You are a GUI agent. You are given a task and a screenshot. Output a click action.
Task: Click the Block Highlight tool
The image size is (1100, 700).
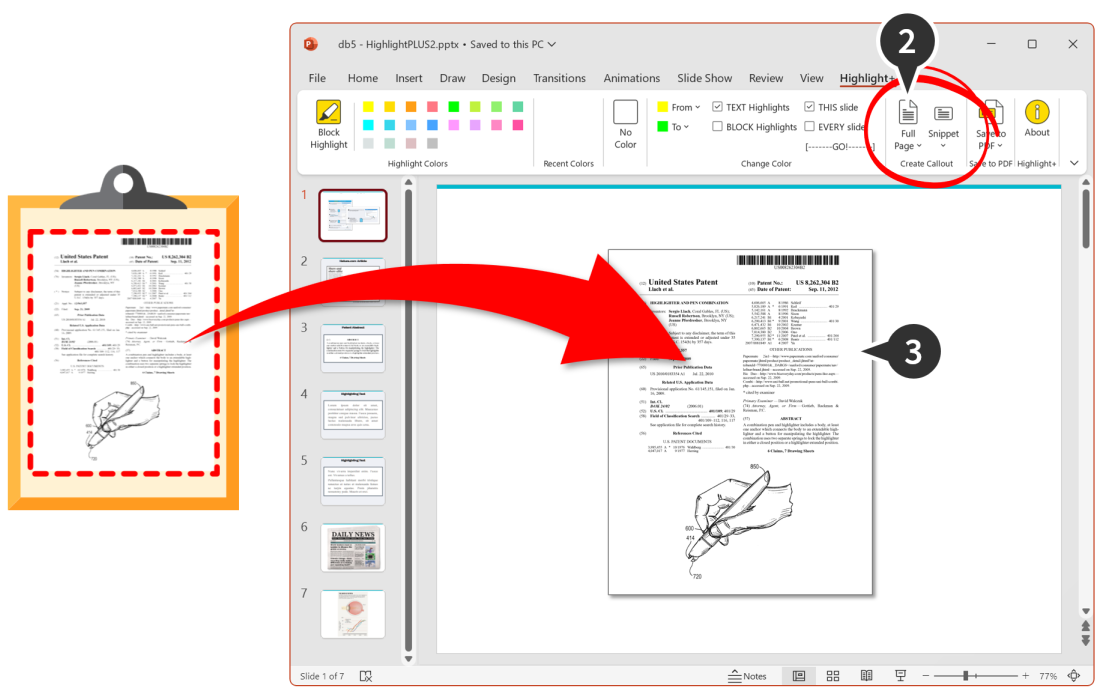328,125
